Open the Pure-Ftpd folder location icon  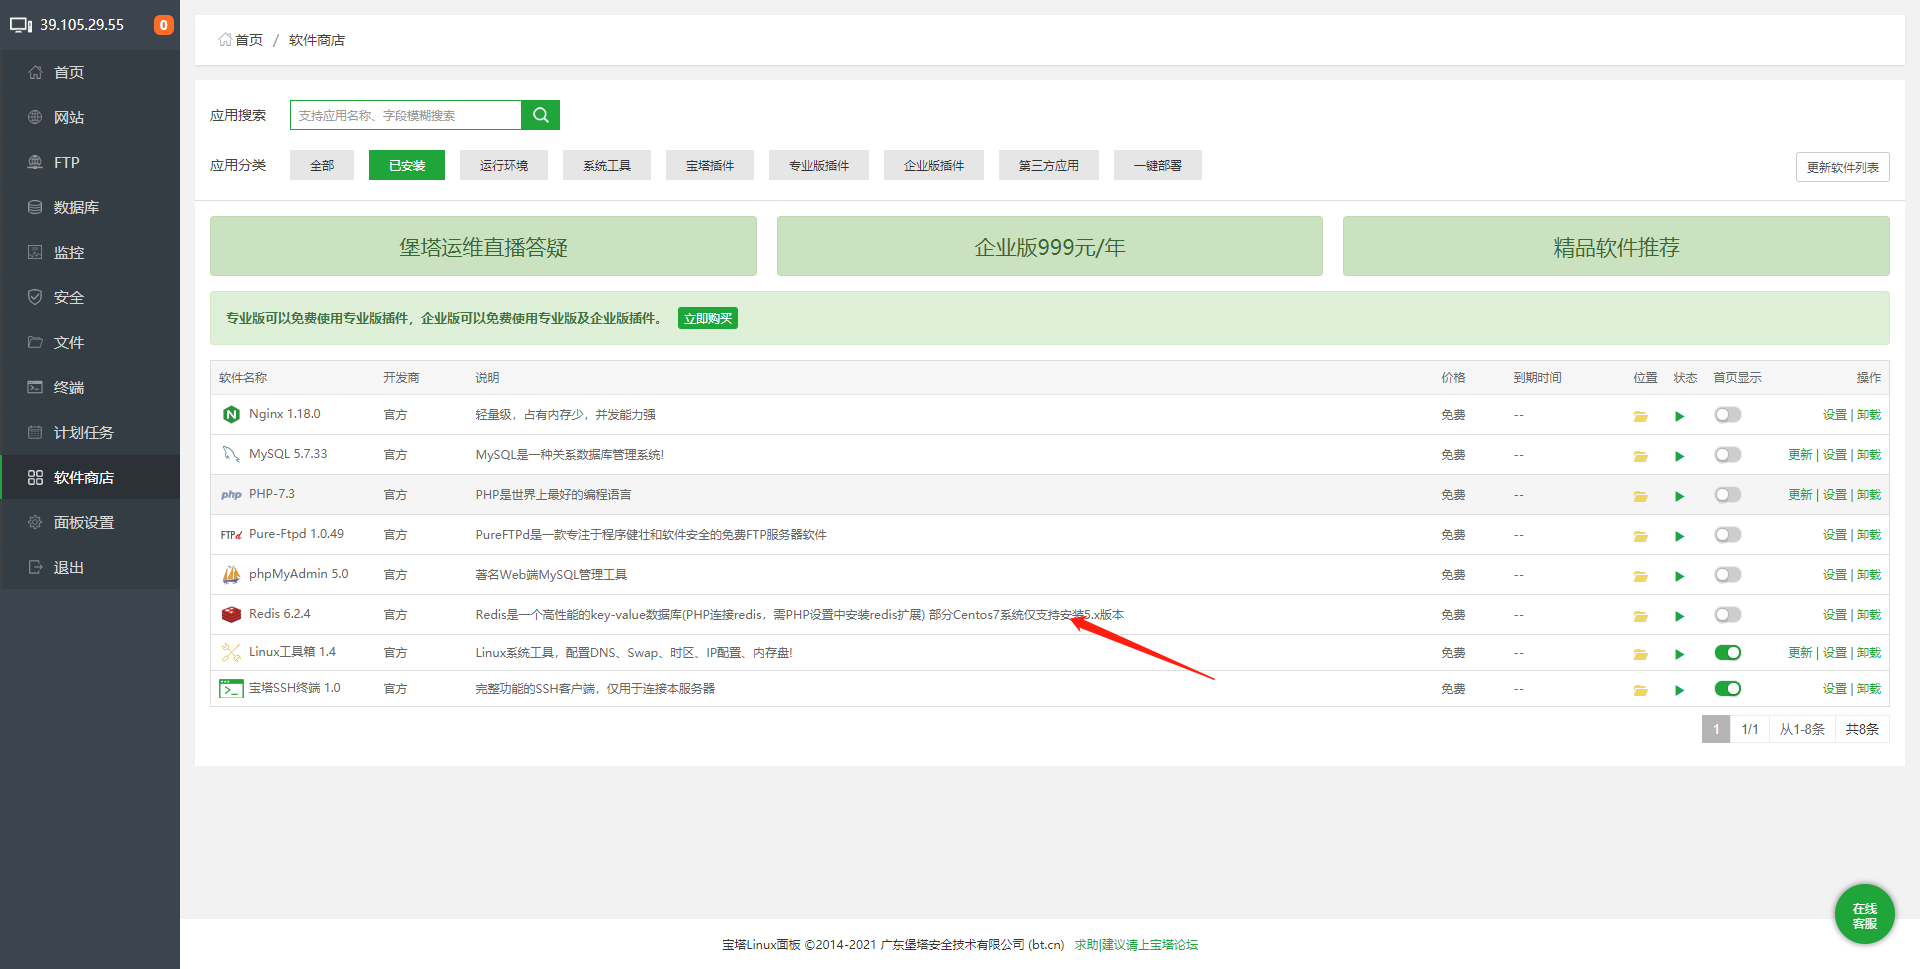(1640, 536)
